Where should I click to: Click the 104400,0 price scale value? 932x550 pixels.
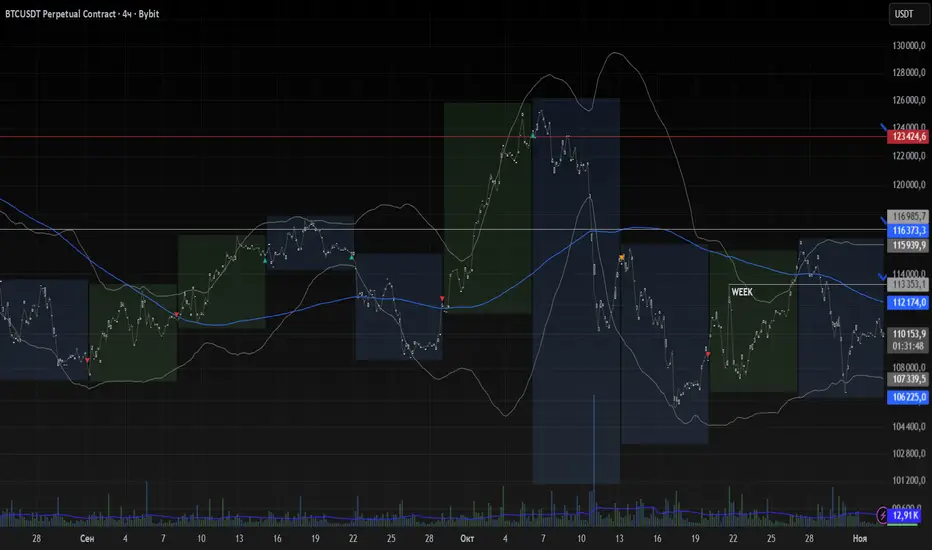[909, 426]
